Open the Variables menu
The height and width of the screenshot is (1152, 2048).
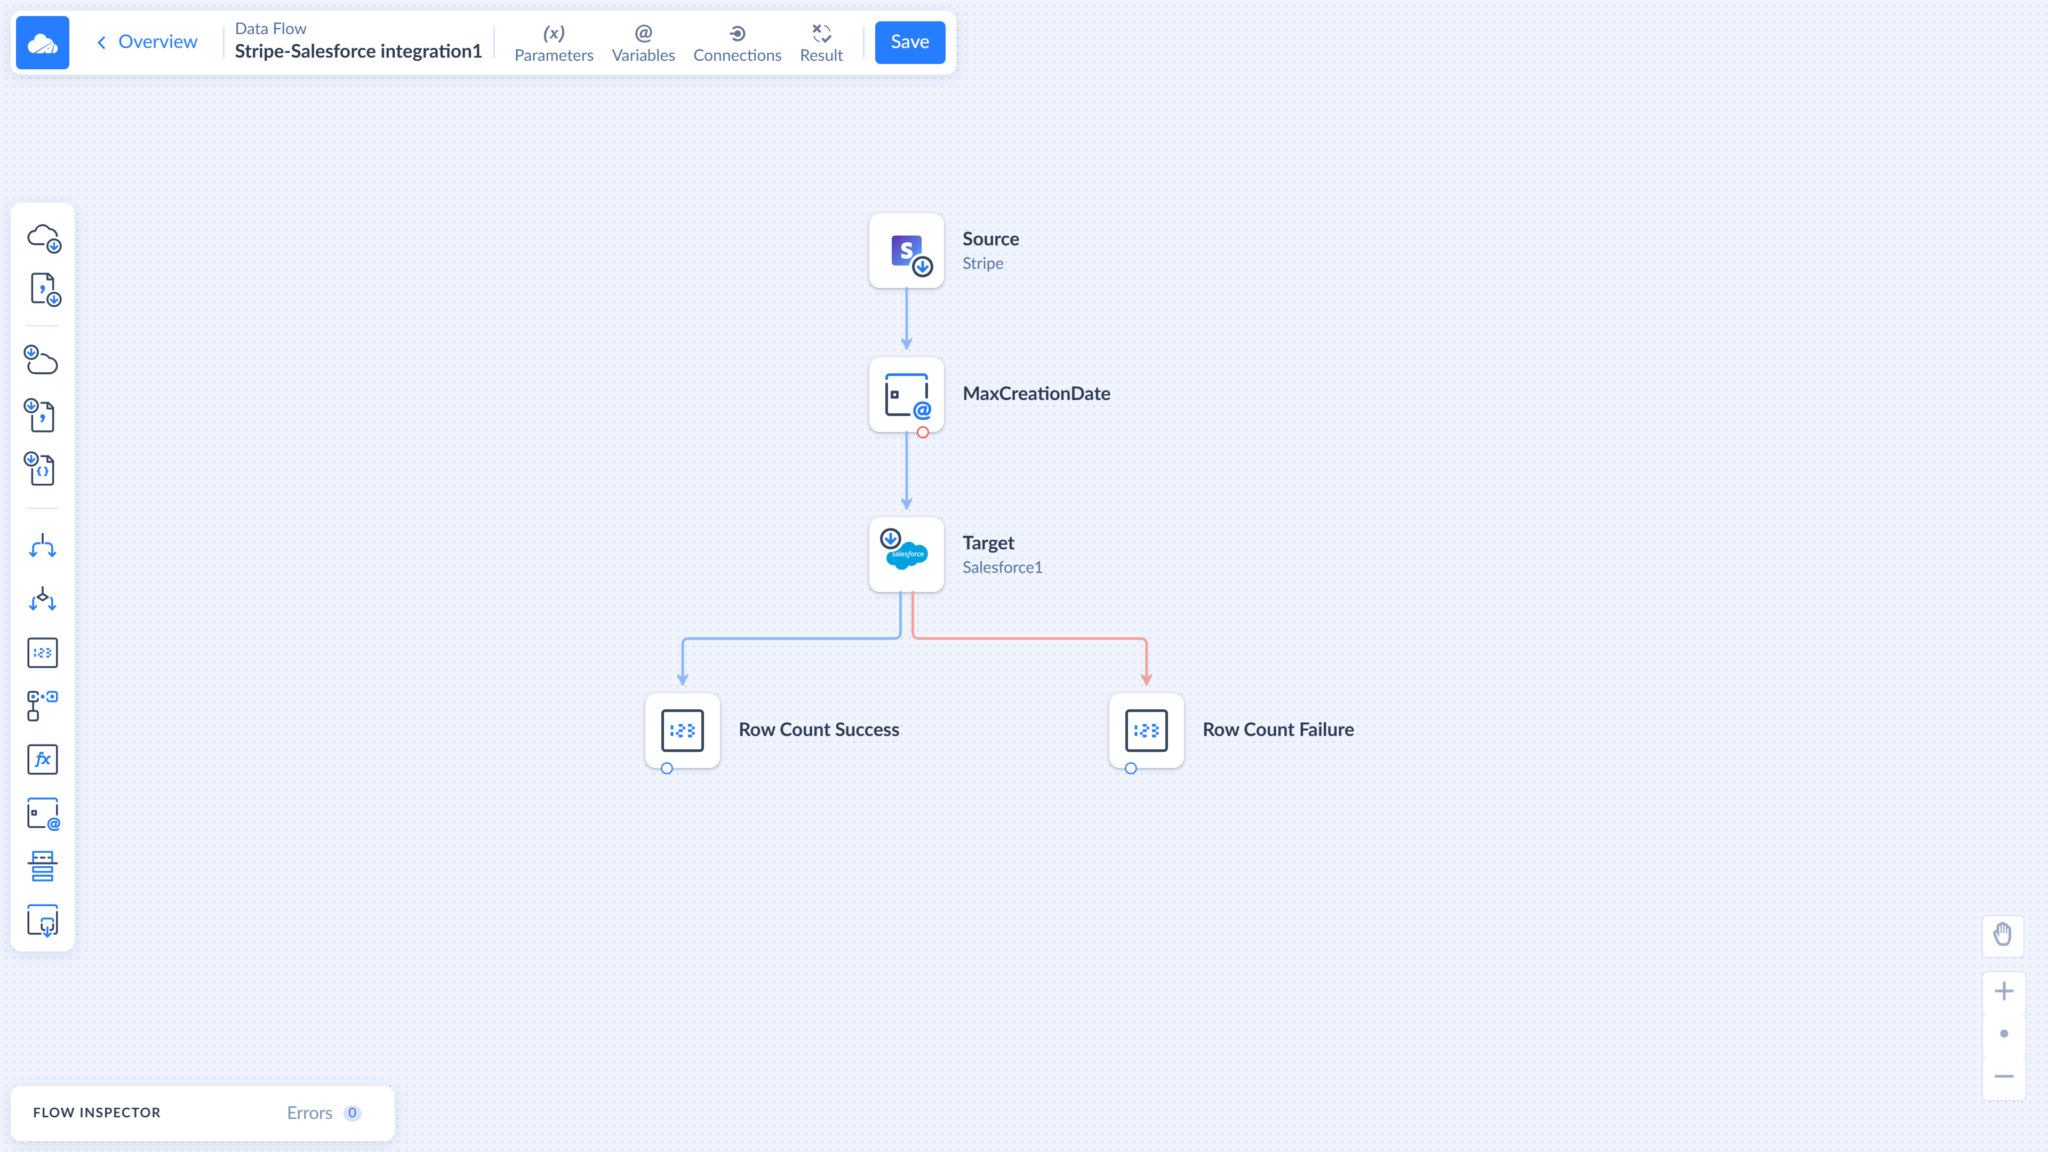point(643,43)
